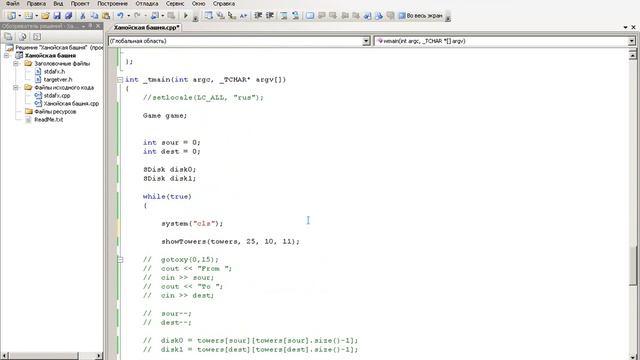The image size is (640, 360).
Task: Close the Solution Explorer panel
Action: [98, 26]
